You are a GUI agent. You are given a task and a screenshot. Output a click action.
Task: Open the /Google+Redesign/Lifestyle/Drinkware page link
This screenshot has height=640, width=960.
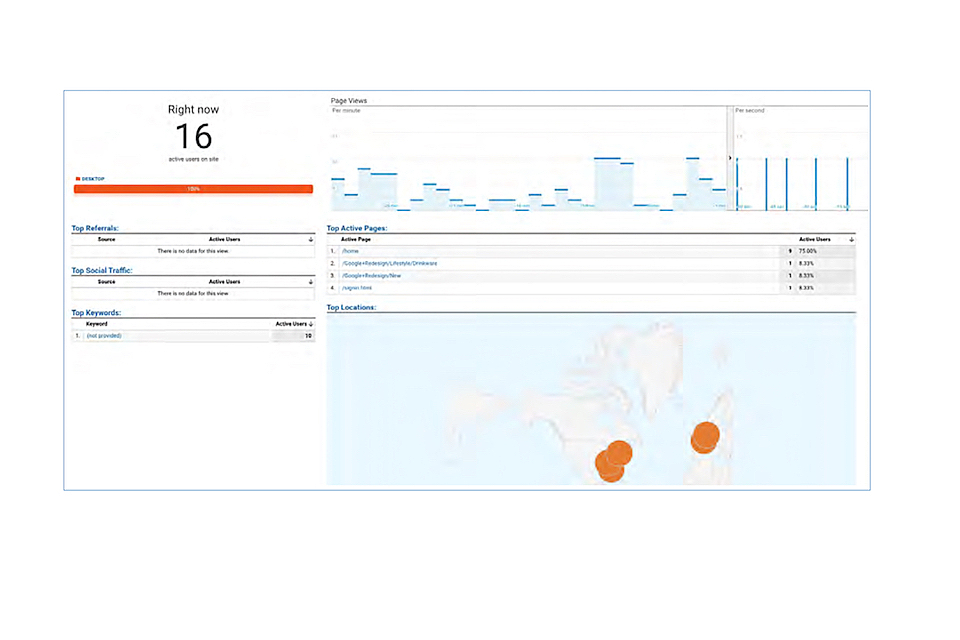(389, 263)
